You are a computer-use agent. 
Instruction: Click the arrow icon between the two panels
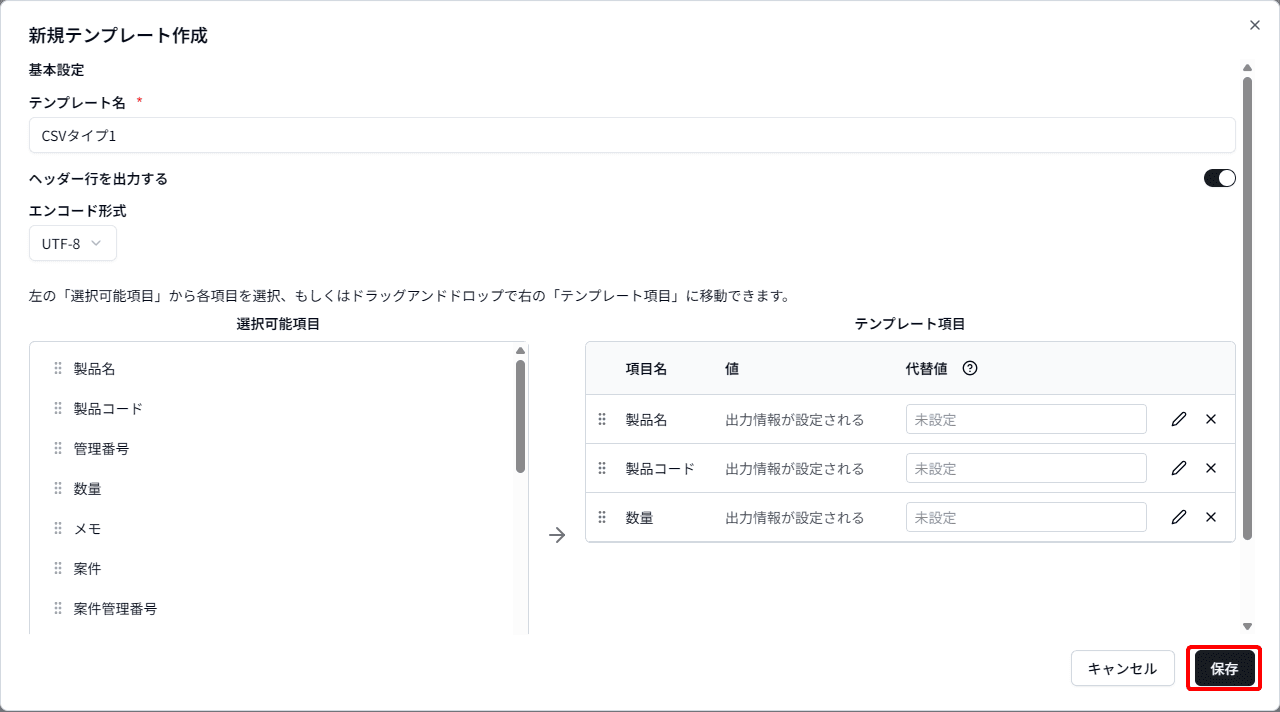557,536
